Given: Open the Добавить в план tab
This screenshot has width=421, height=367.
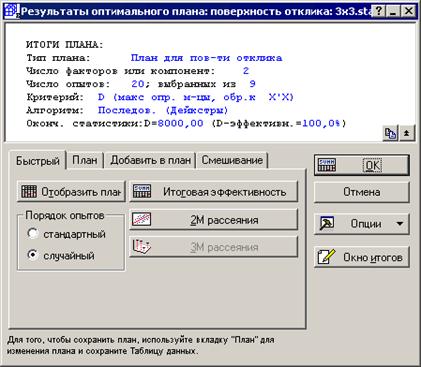Looking at the screenshot, I should pyautogui.click(x=150, y=160).
